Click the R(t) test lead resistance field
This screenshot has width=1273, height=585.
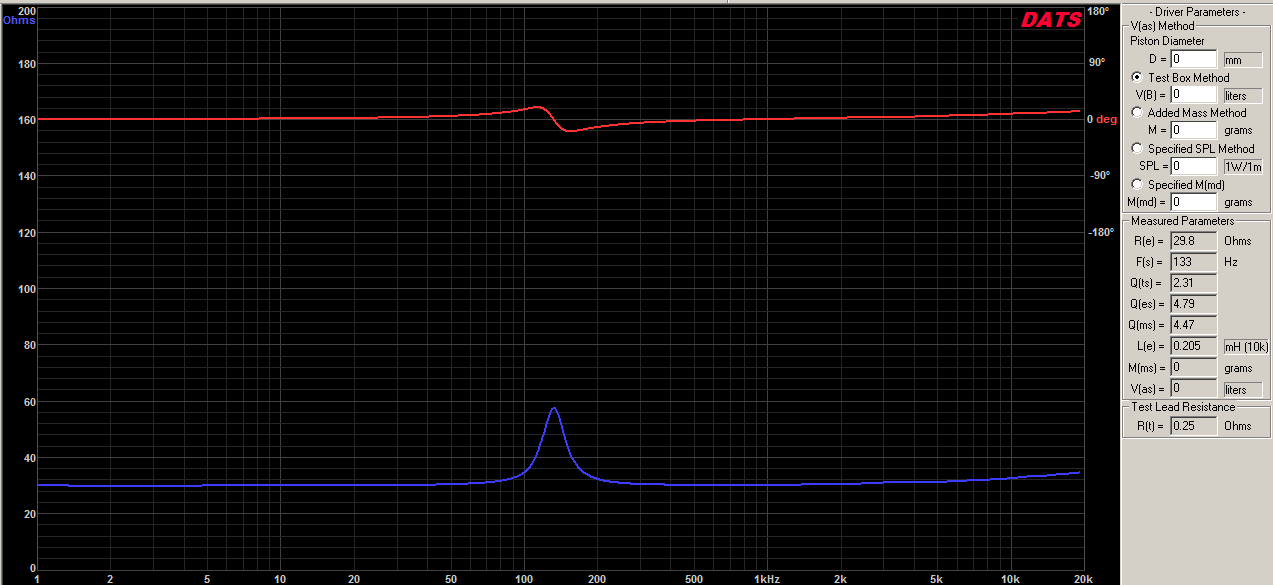pos(1194,426)
